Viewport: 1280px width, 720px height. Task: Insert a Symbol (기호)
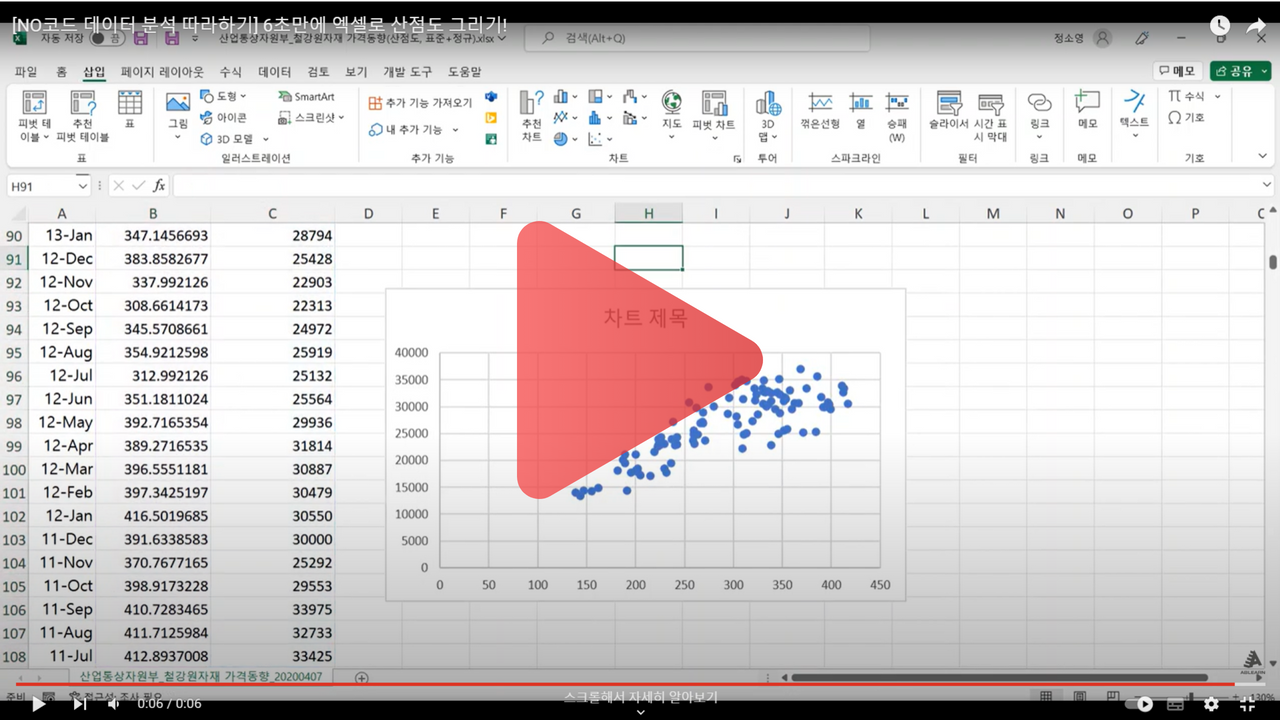(x=1187, y=118)
